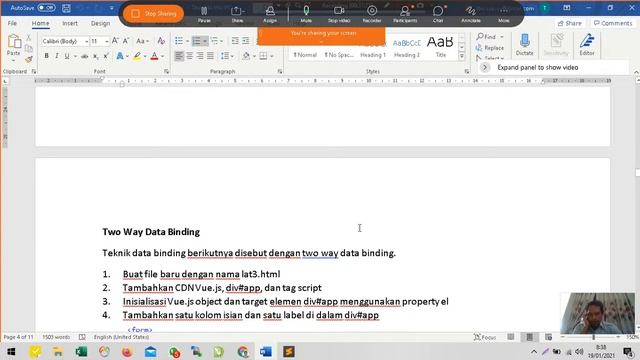This screenshot has height=360, width=640.
Task: Toggle Italic formatting
Action: (57, 56)
